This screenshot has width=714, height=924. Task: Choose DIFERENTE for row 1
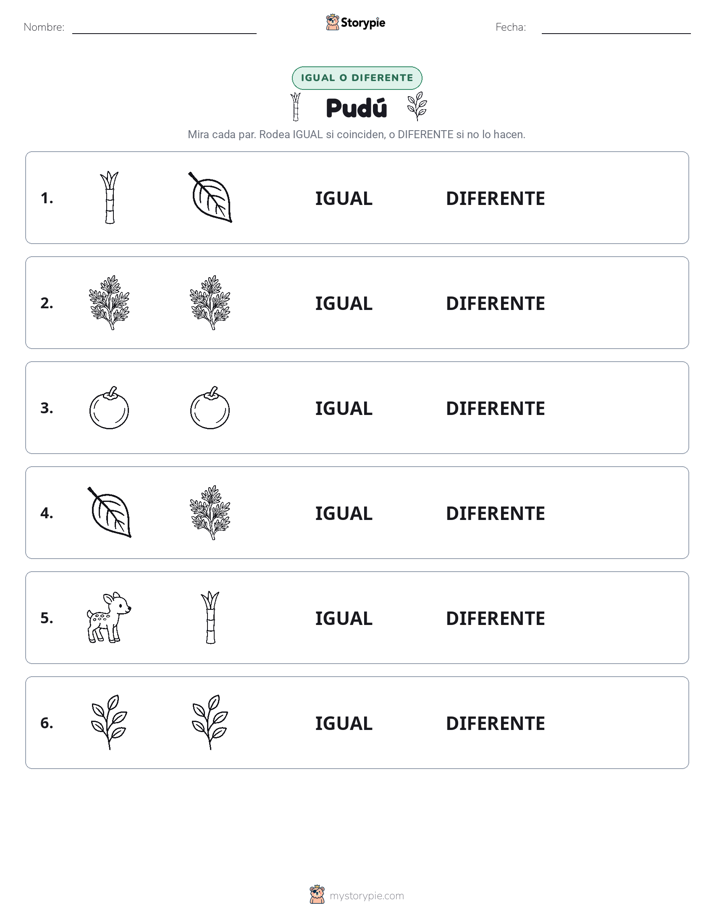pos(495,198)
